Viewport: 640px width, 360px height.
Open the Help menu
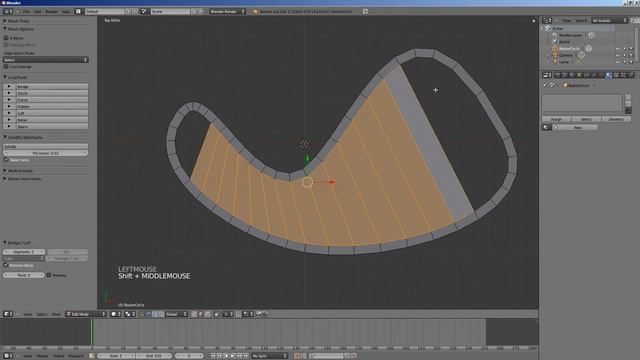tap(66, 11)
